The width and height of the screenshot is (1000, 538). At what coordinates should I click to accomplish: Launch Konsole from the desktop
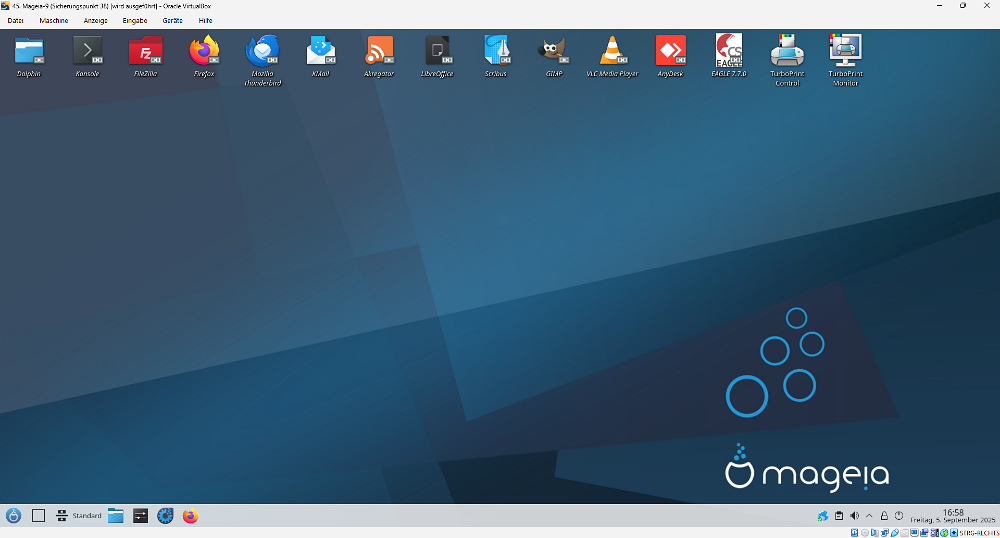pyautogui.click(x=88, y=51)
